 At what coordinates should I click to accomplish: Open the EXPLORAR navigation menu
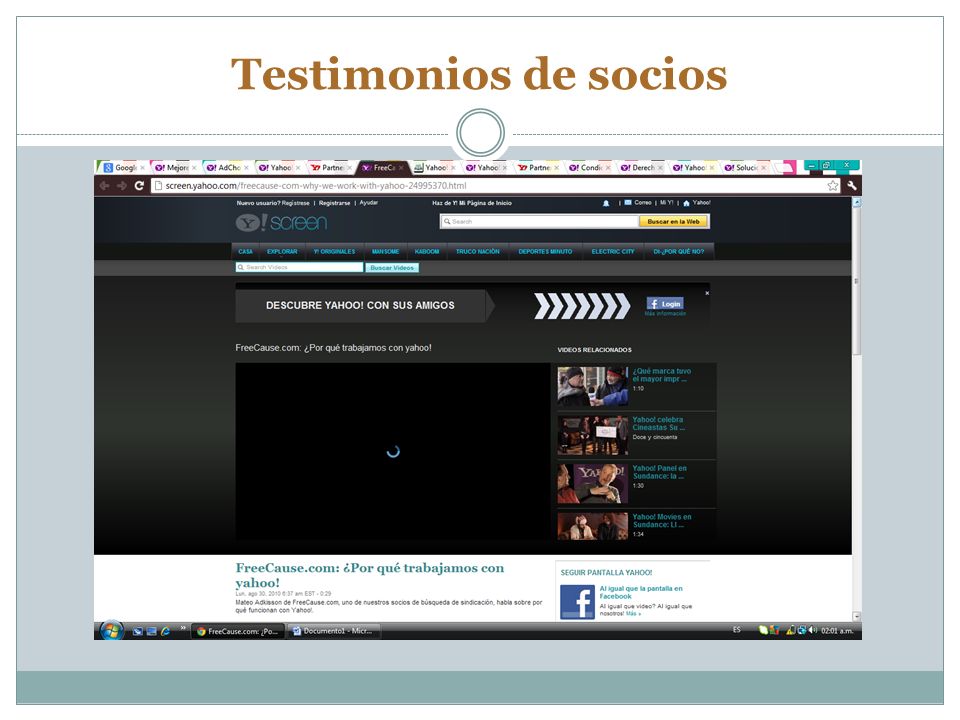point(282,252)
